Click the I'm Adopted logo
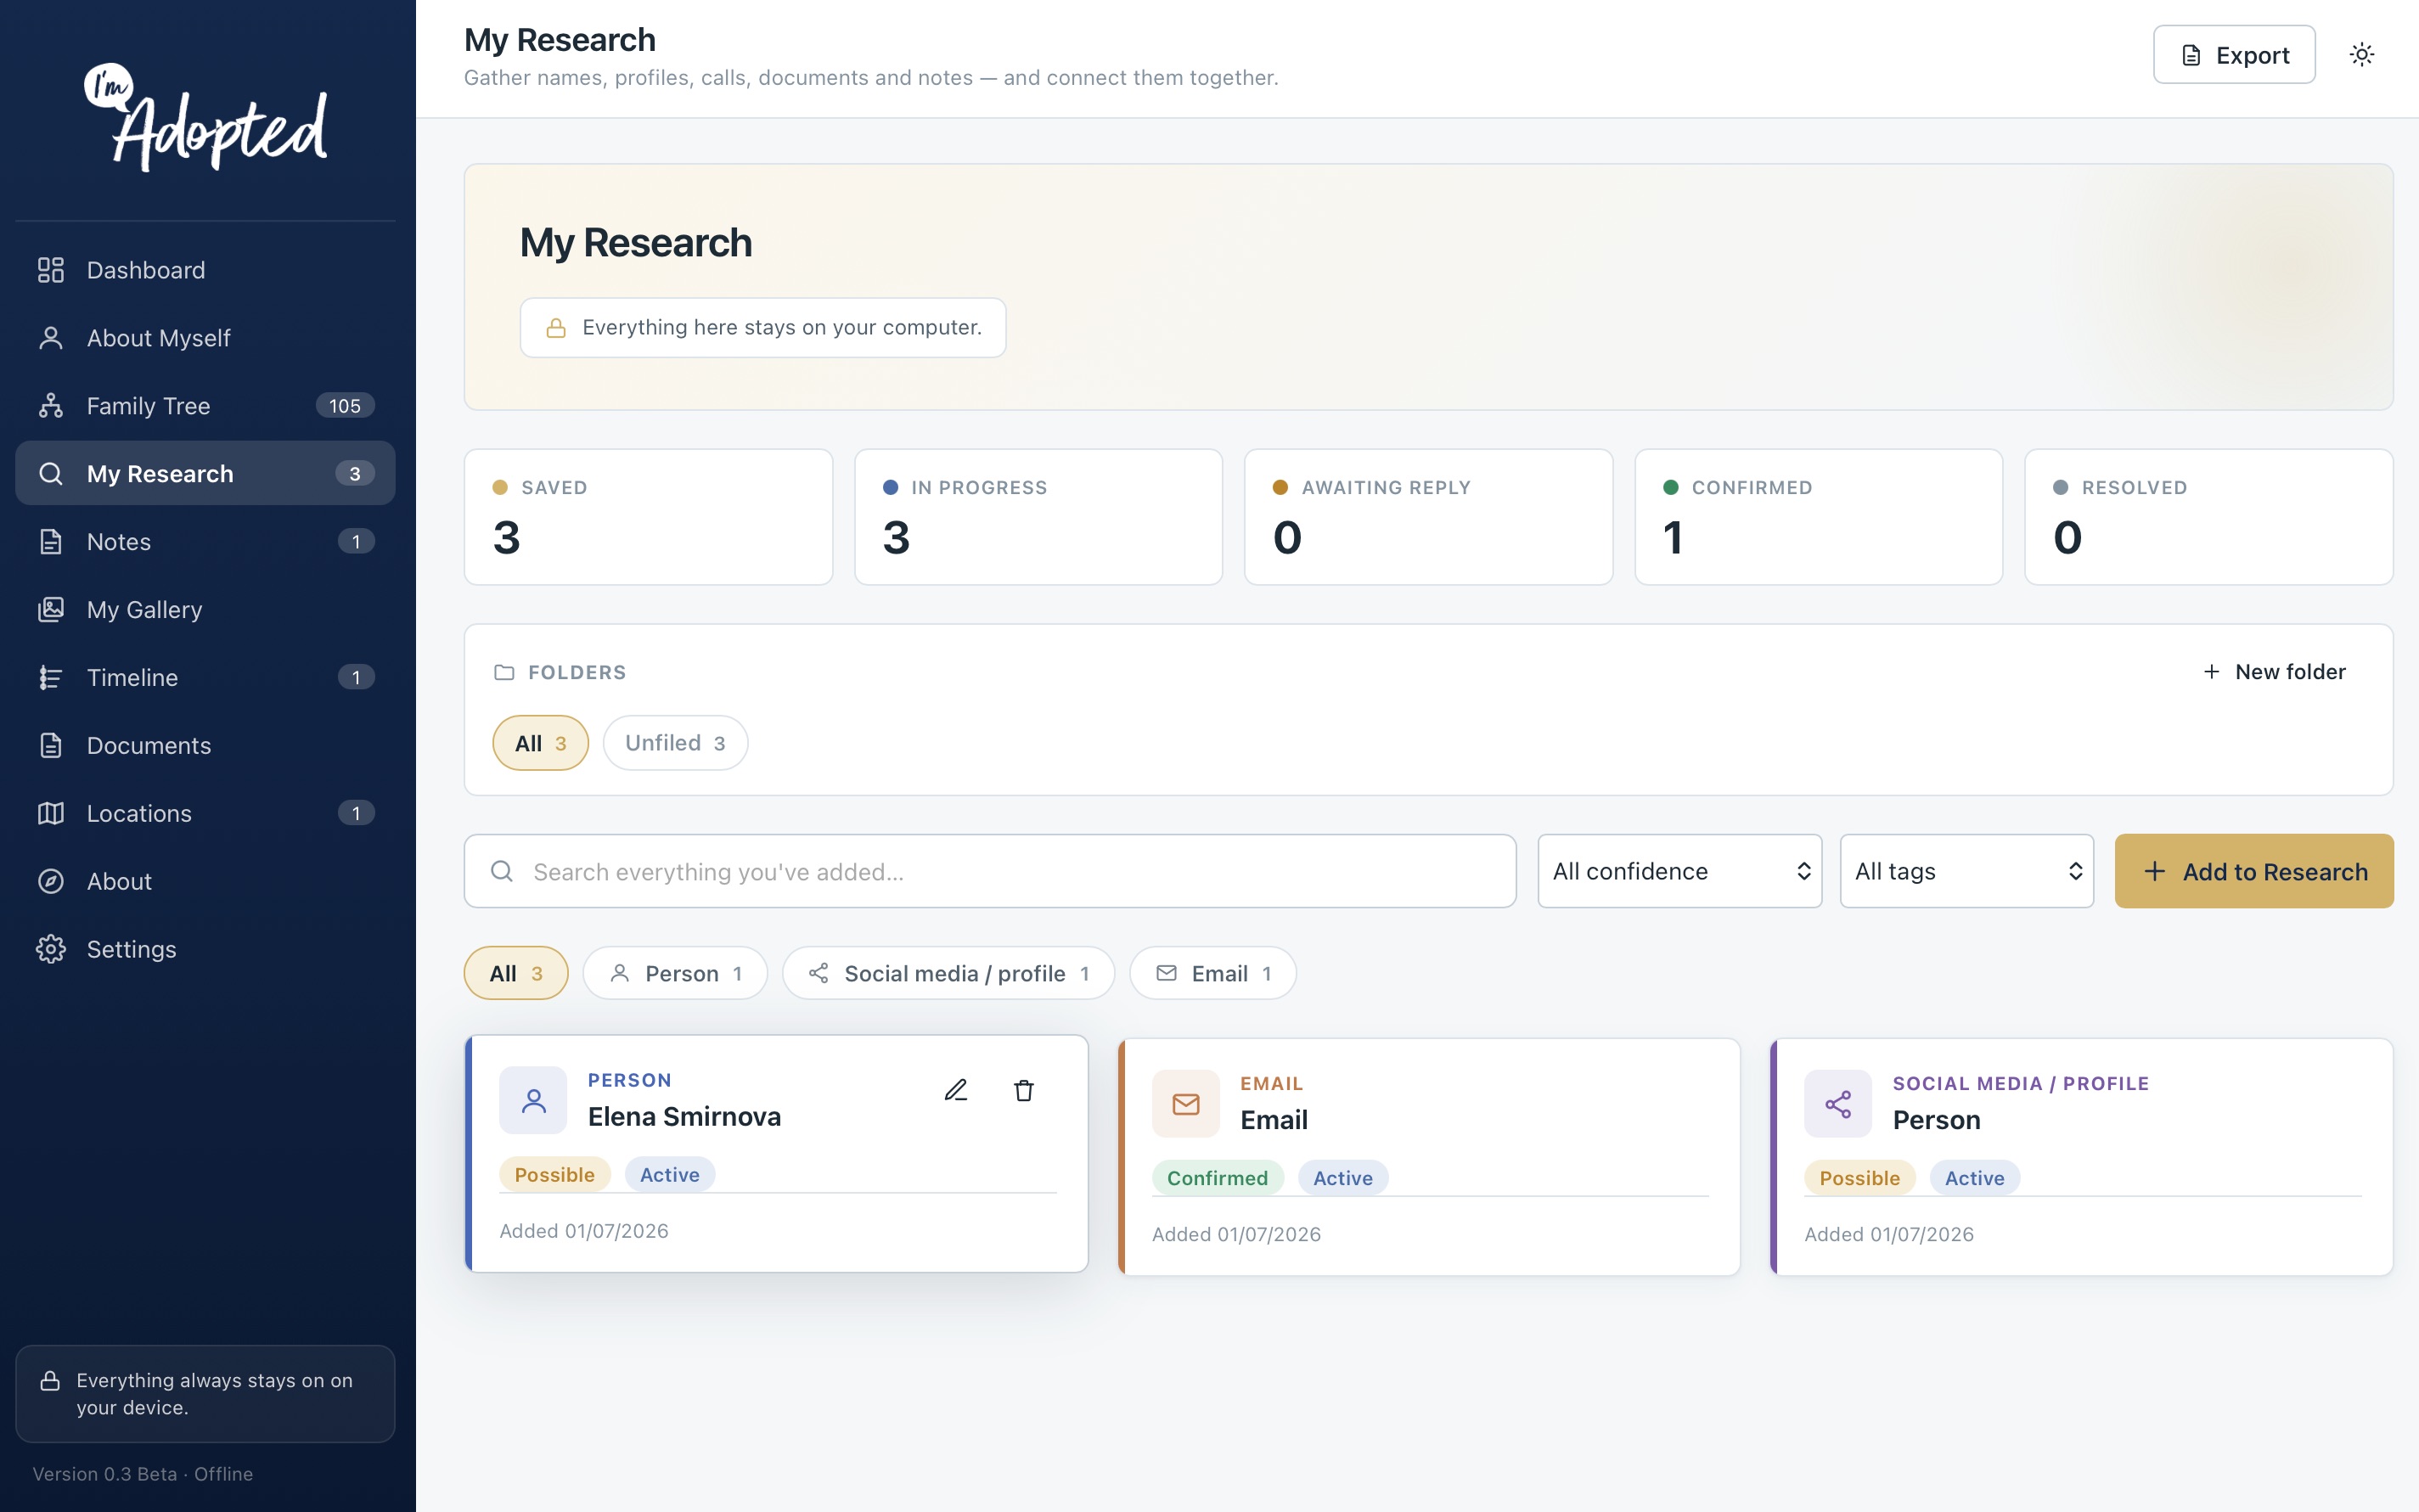Viewport: 2419px width, 1512px height. pyautogui.click(x=205, y=117)
